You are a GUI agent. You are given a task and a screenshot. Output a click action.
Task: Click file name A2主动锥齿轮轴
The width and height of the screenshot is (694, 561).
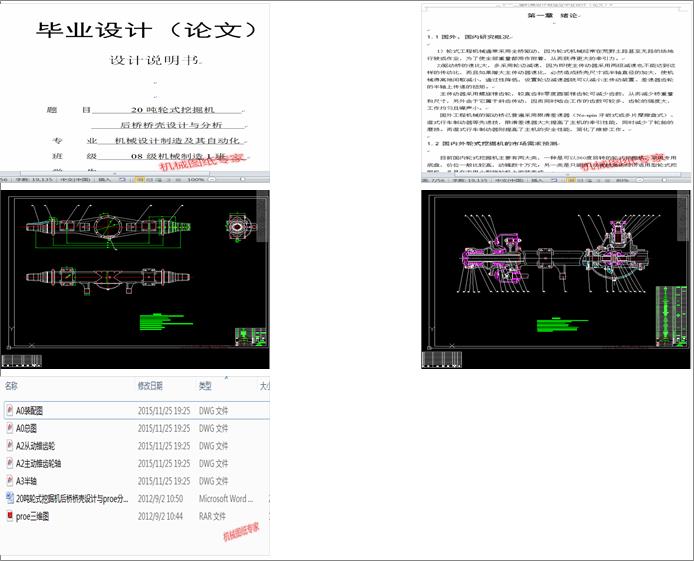[x=39, y=464]
